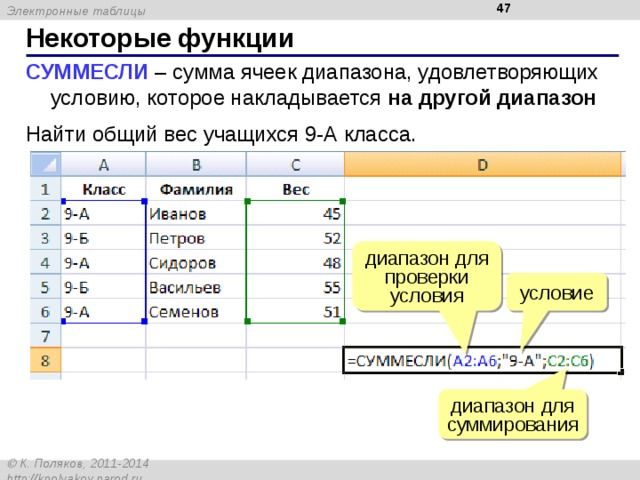Screen dimensions: 640x480
Task: Click the 'C2:C6' range in the formula
Action: [568, 361]
